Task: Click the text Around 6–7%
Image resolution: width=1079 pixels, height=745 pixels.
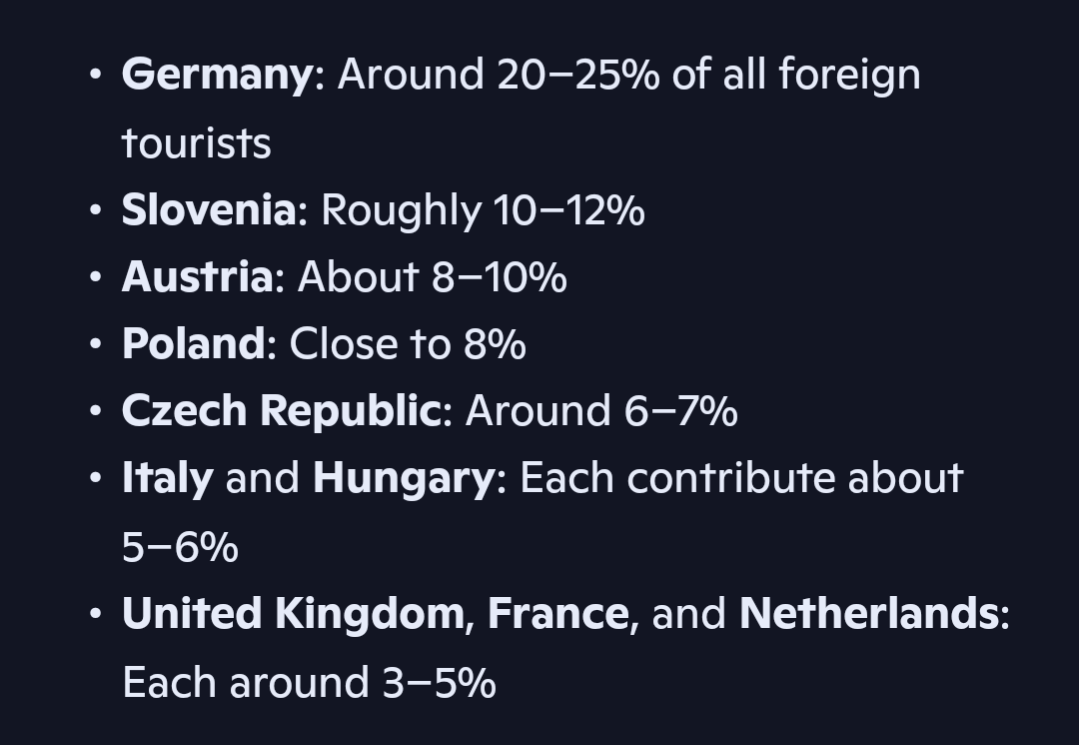Action: [x=601, y=411]
